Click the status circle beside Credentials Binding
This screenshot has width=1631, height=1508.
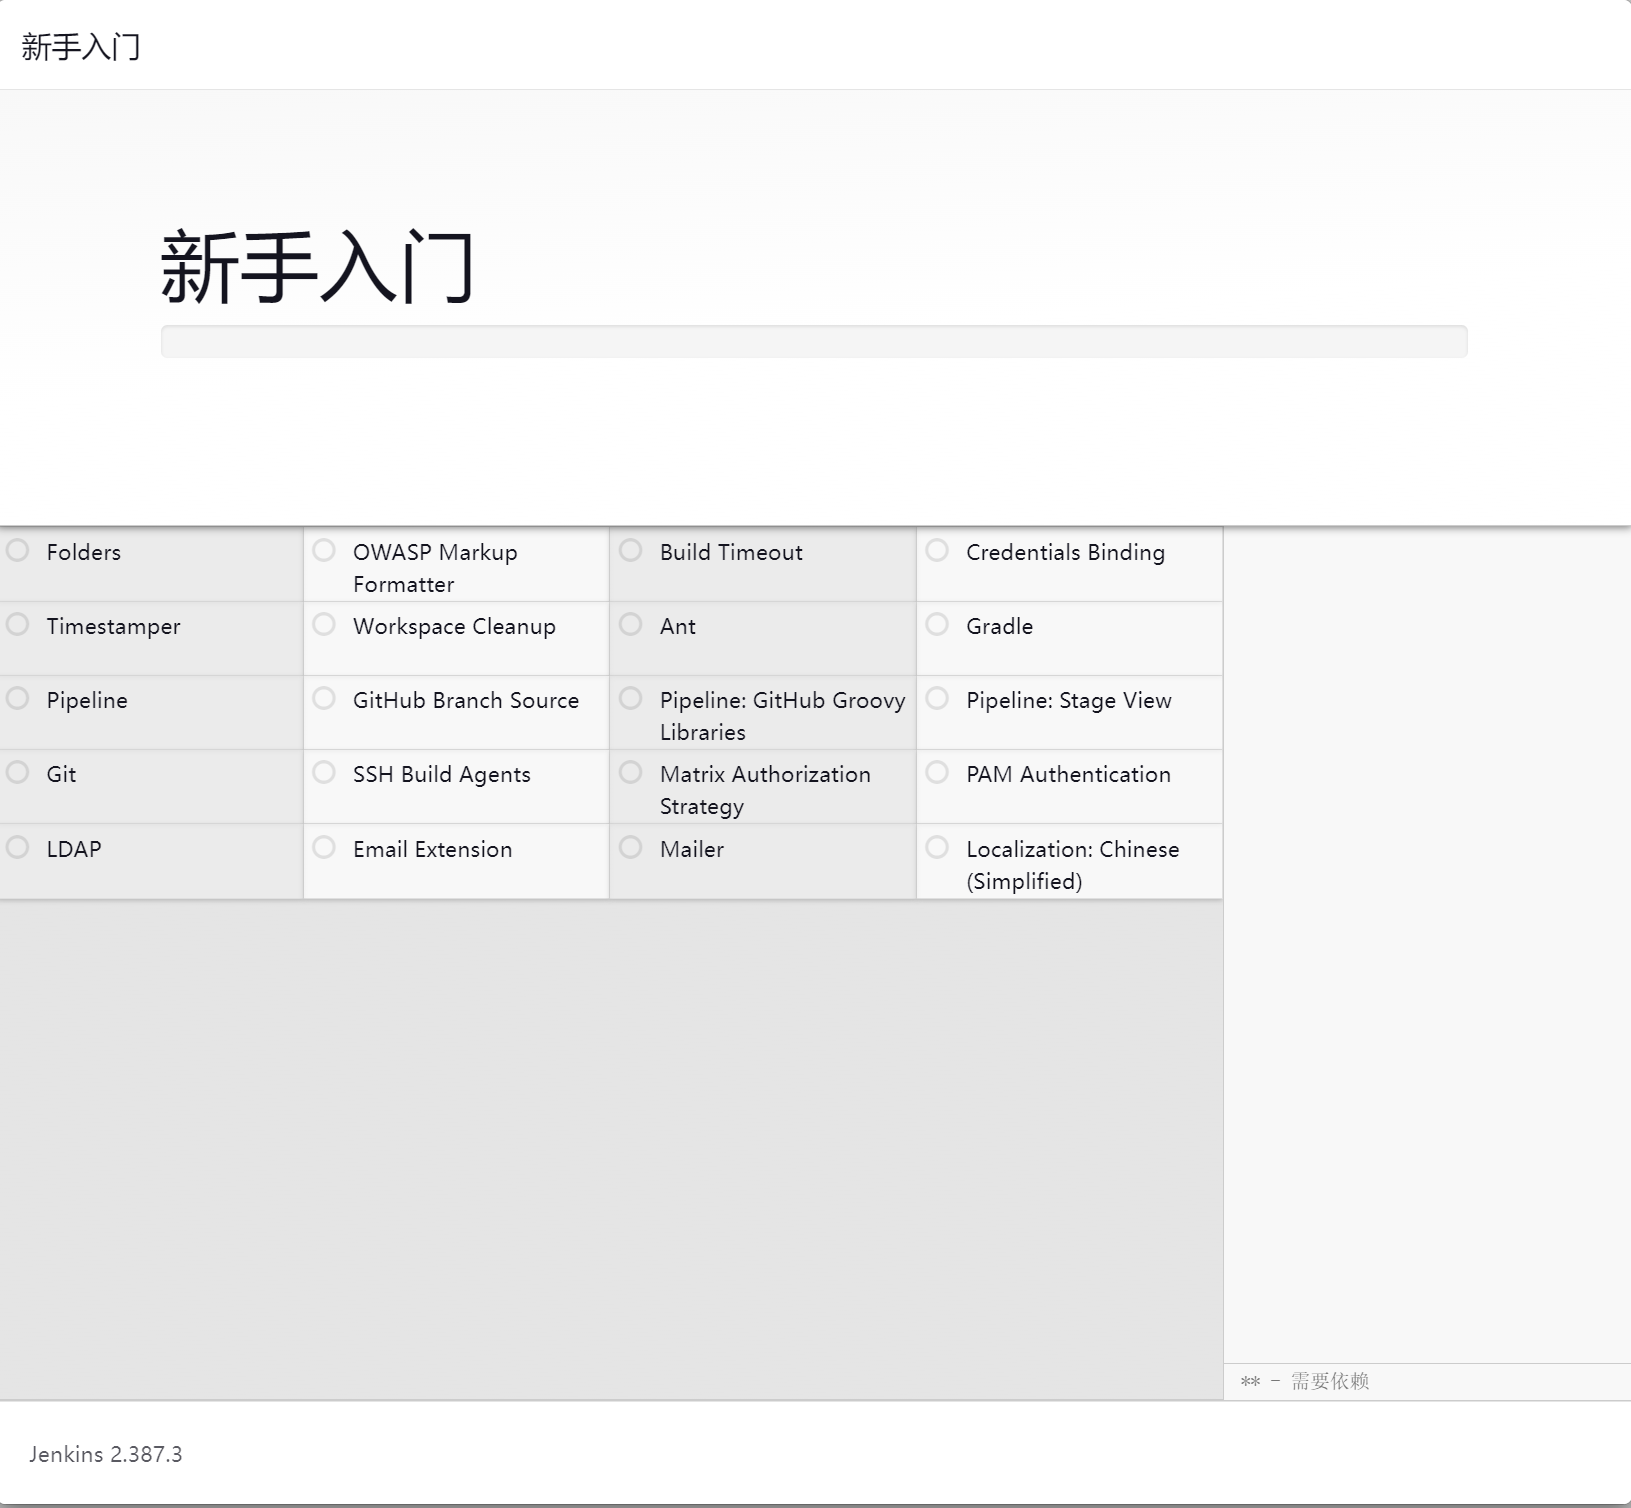[937, 550]
